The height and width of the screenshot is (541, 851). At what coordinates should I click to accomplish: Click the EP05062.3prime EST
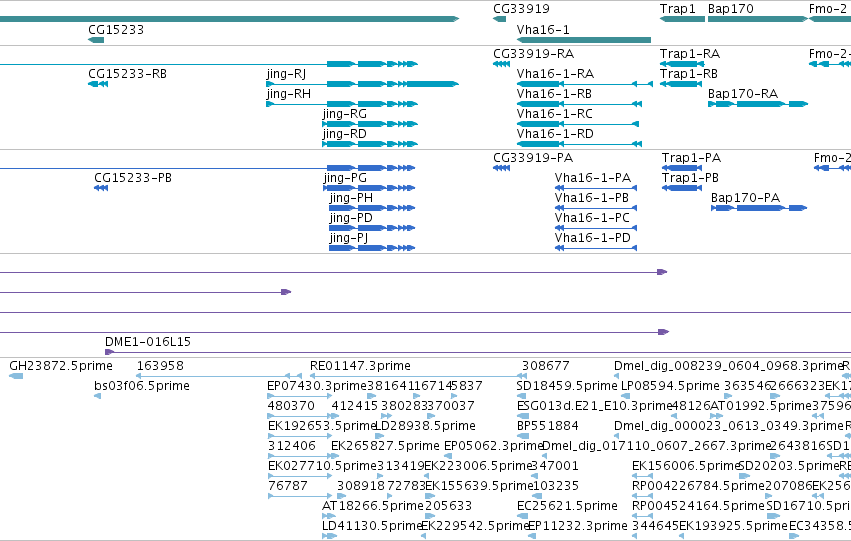(448, 457)
